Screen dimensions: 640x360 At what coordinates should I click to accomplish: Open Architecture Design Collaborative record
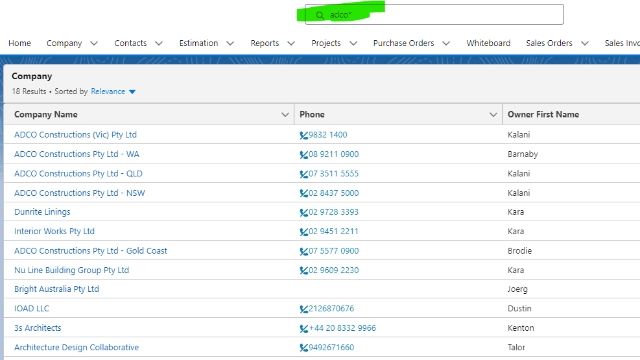coord(76,347)
